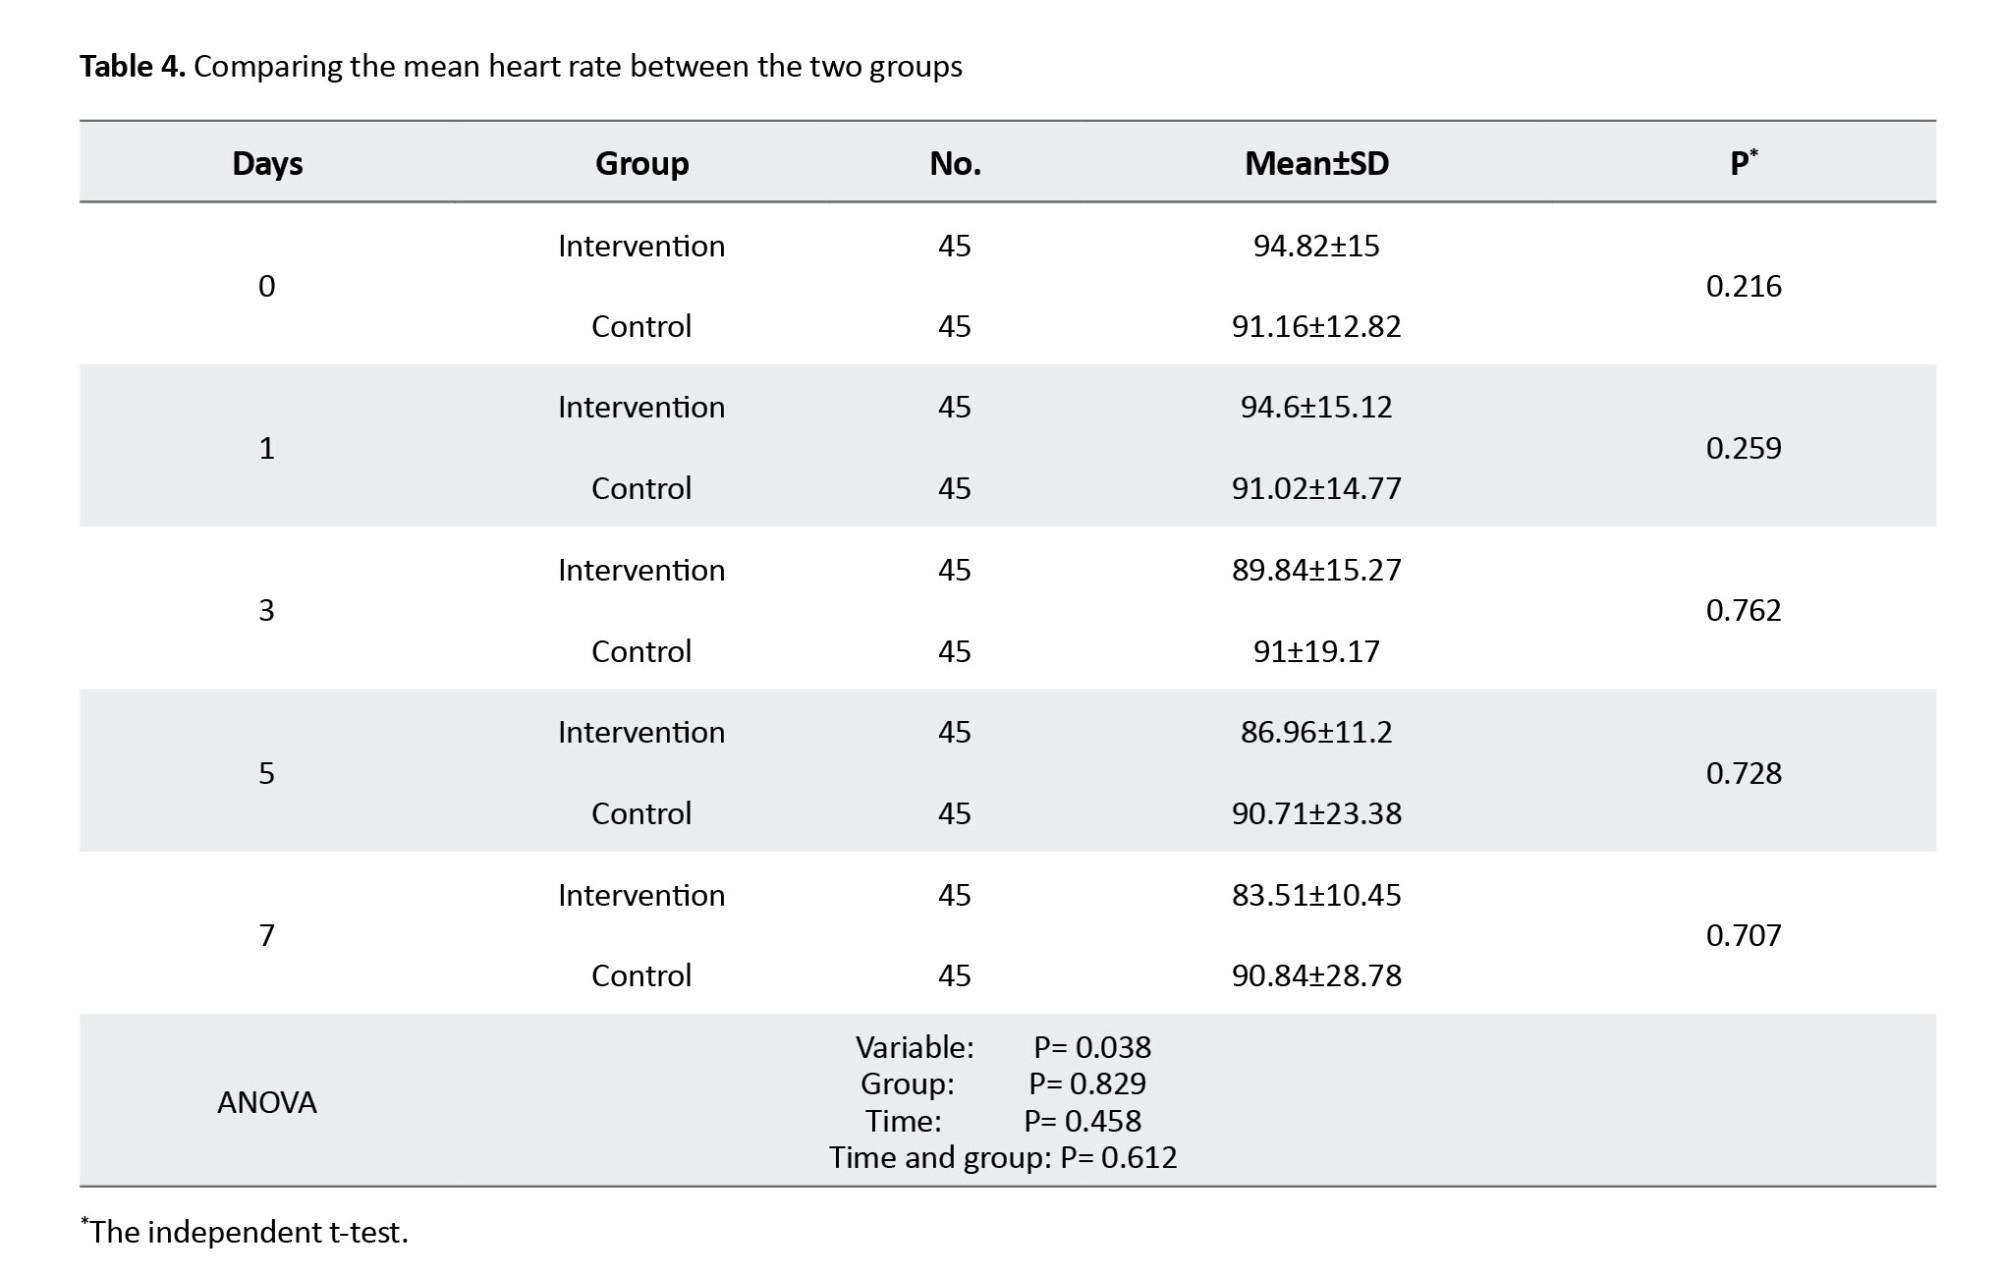The width and height of the screenshot is (2000, 1277).
Task: Select the P* column header
Action: tap(1743, 163)
